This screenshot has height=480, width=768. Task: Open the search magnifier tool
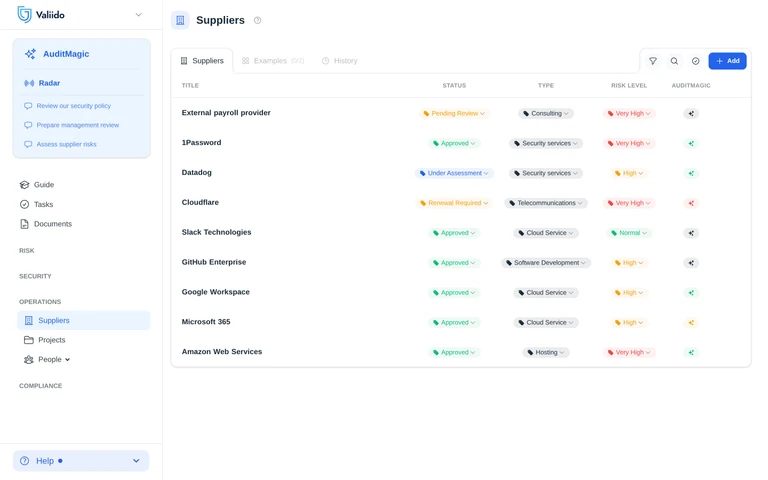674,61
